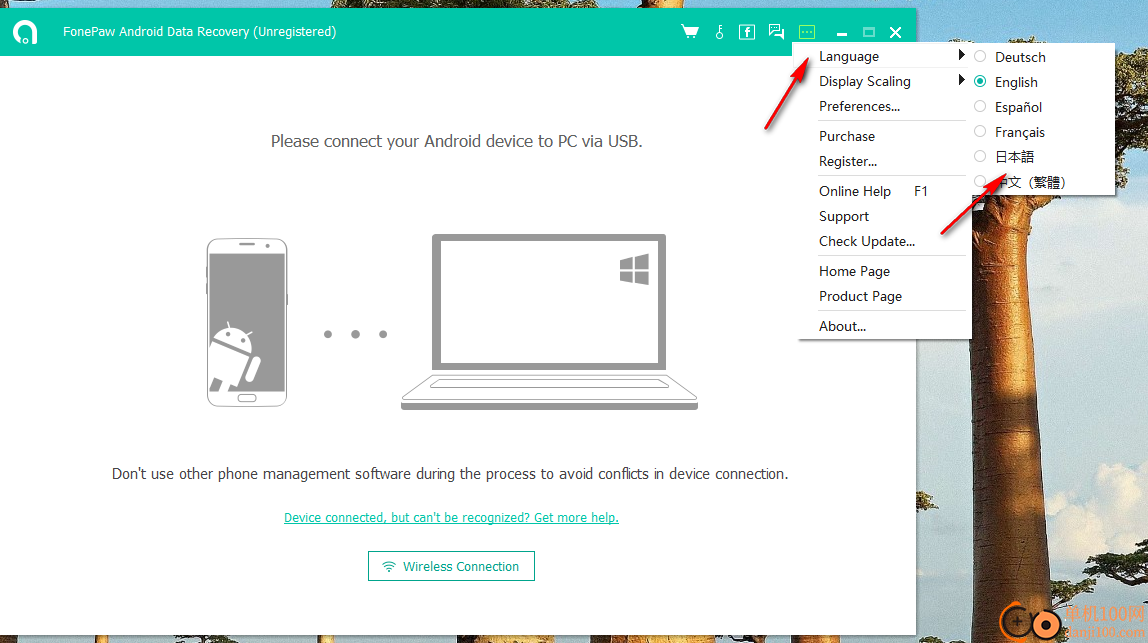
Task: Select the Japanese 日本語 radio button
Action: pos(980,156)
